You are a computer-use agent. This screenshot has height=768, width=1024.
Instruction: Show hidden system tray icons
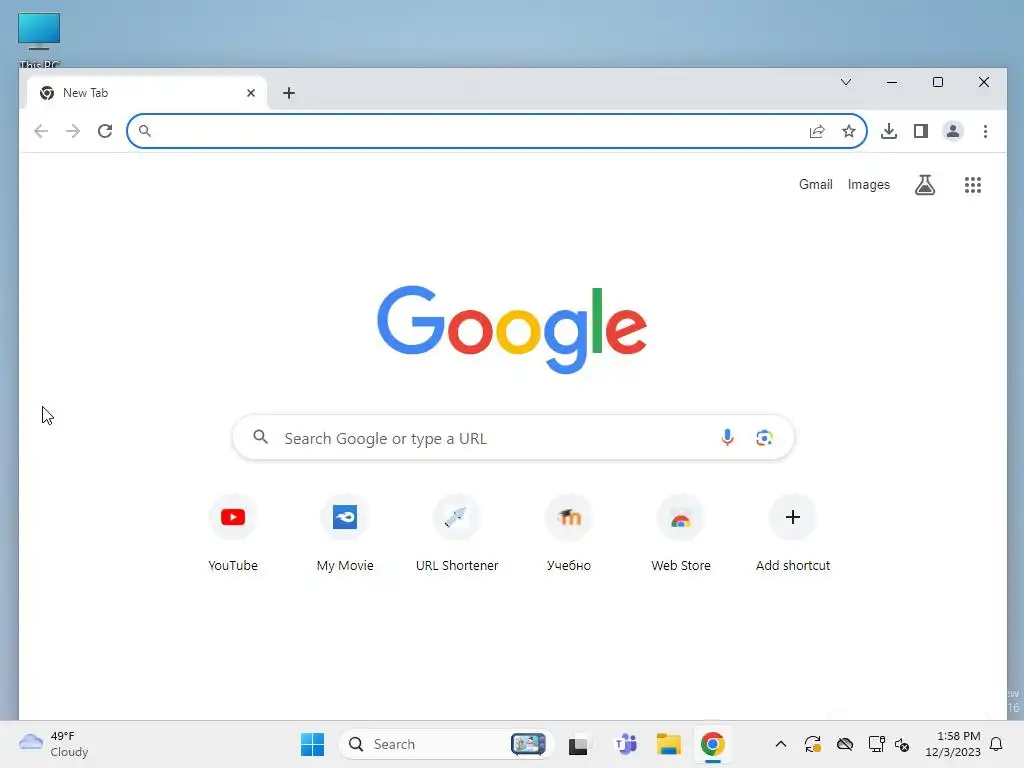tap(780, 744)
